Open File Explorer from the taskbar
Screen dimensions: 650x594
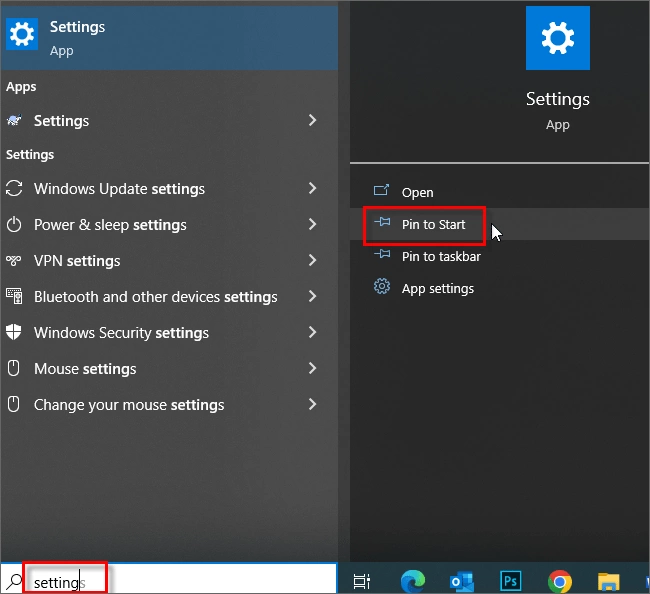(609, 582)
